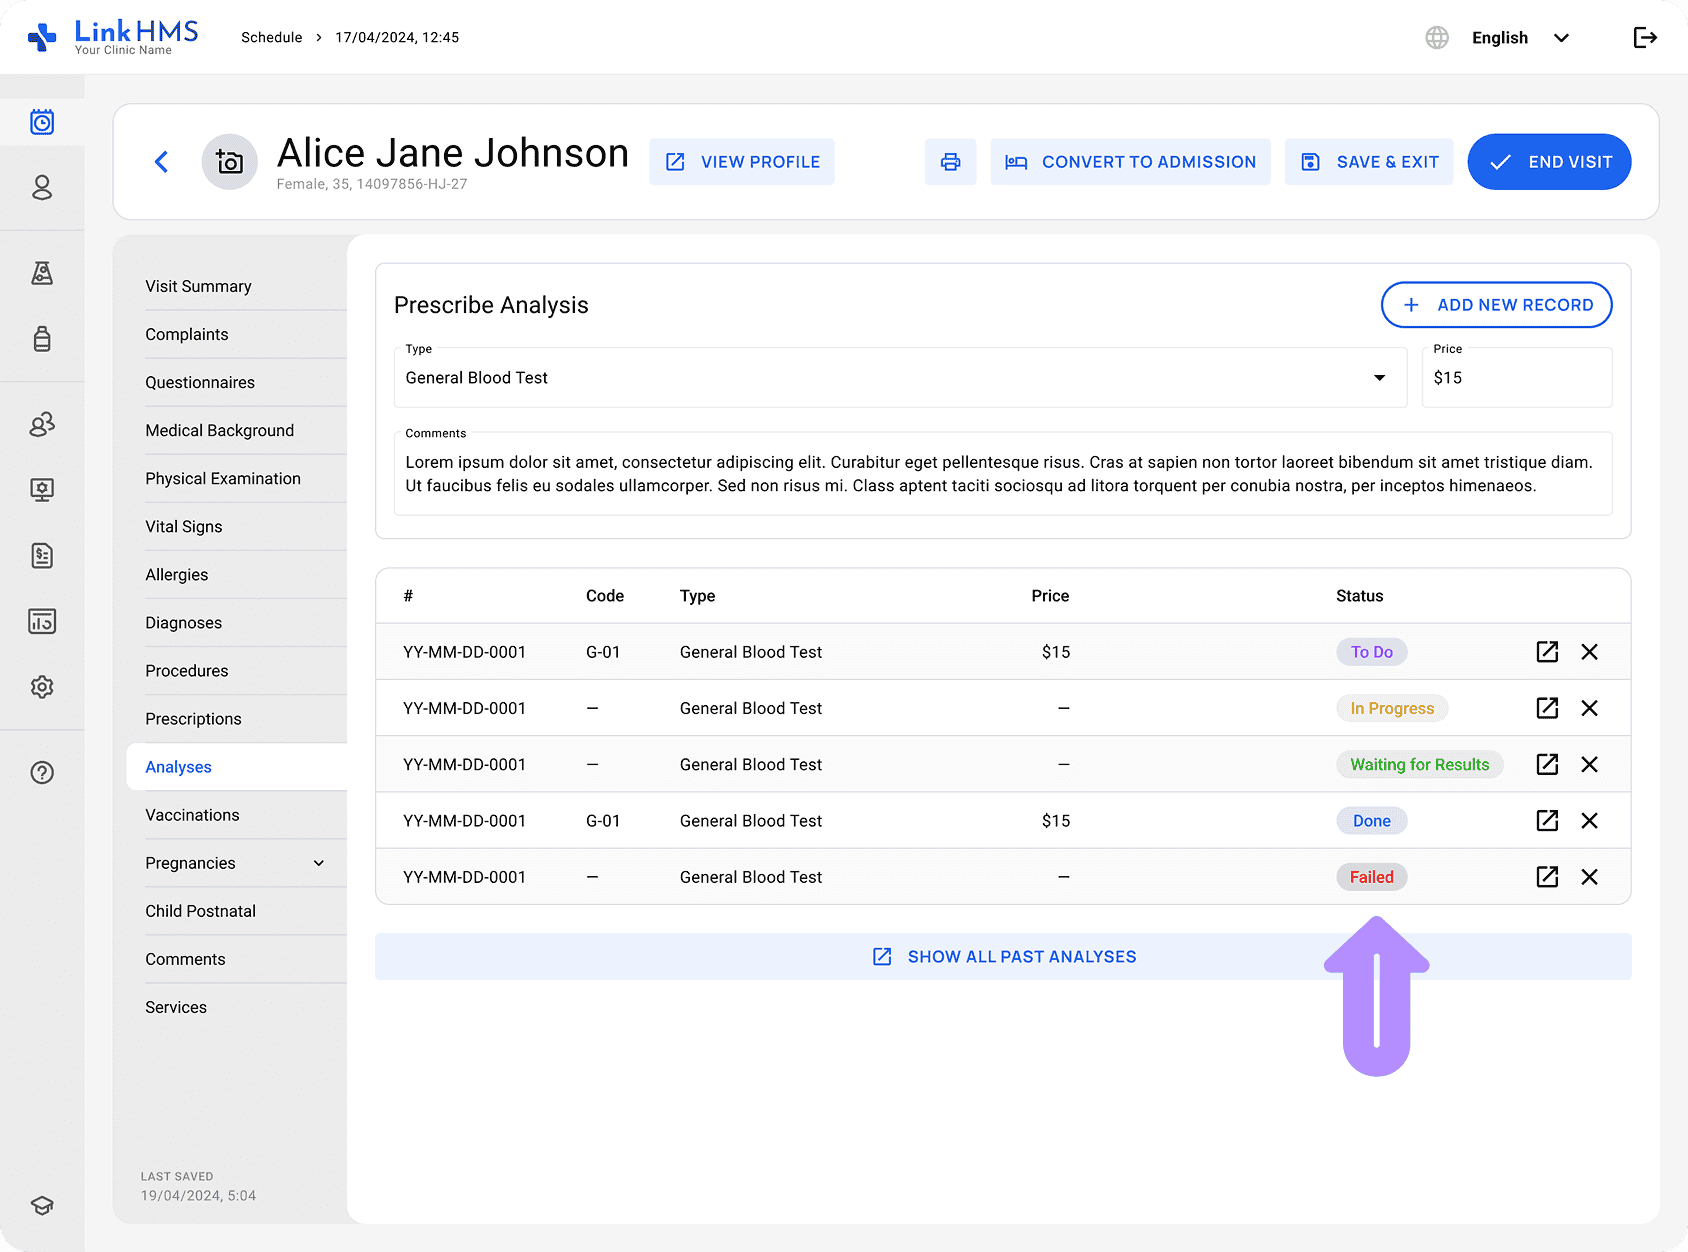Viewport: 1688px width, 1252px height.
Task: Open the Done analysis record
Action: tap(1547, 821)
